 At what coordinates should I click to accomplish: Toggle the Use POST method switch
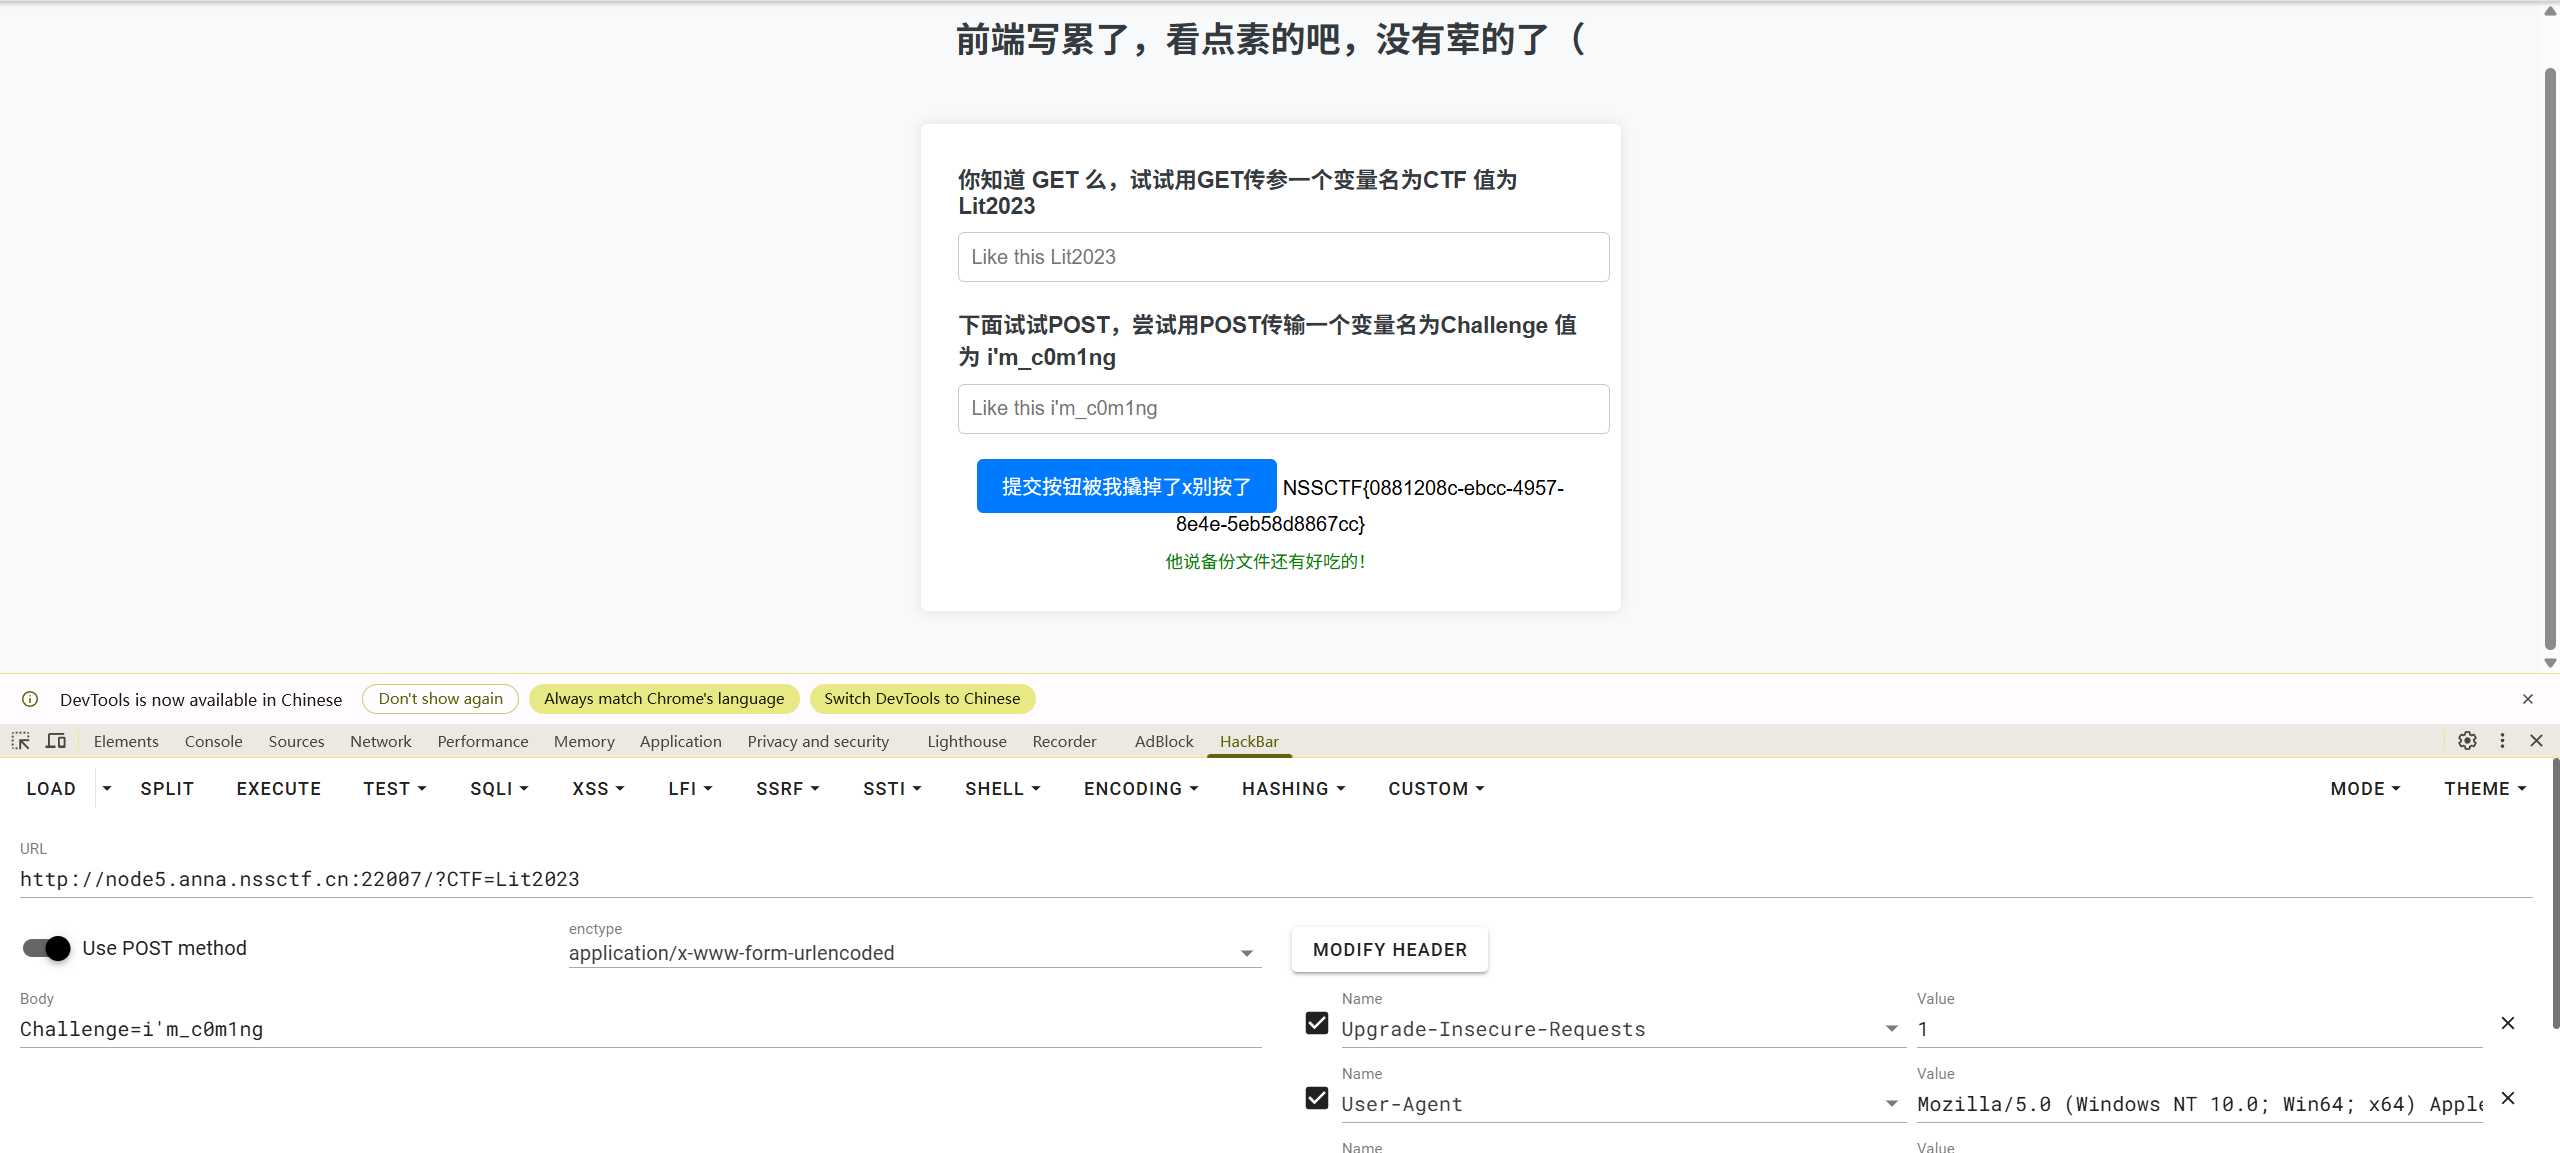47,948
